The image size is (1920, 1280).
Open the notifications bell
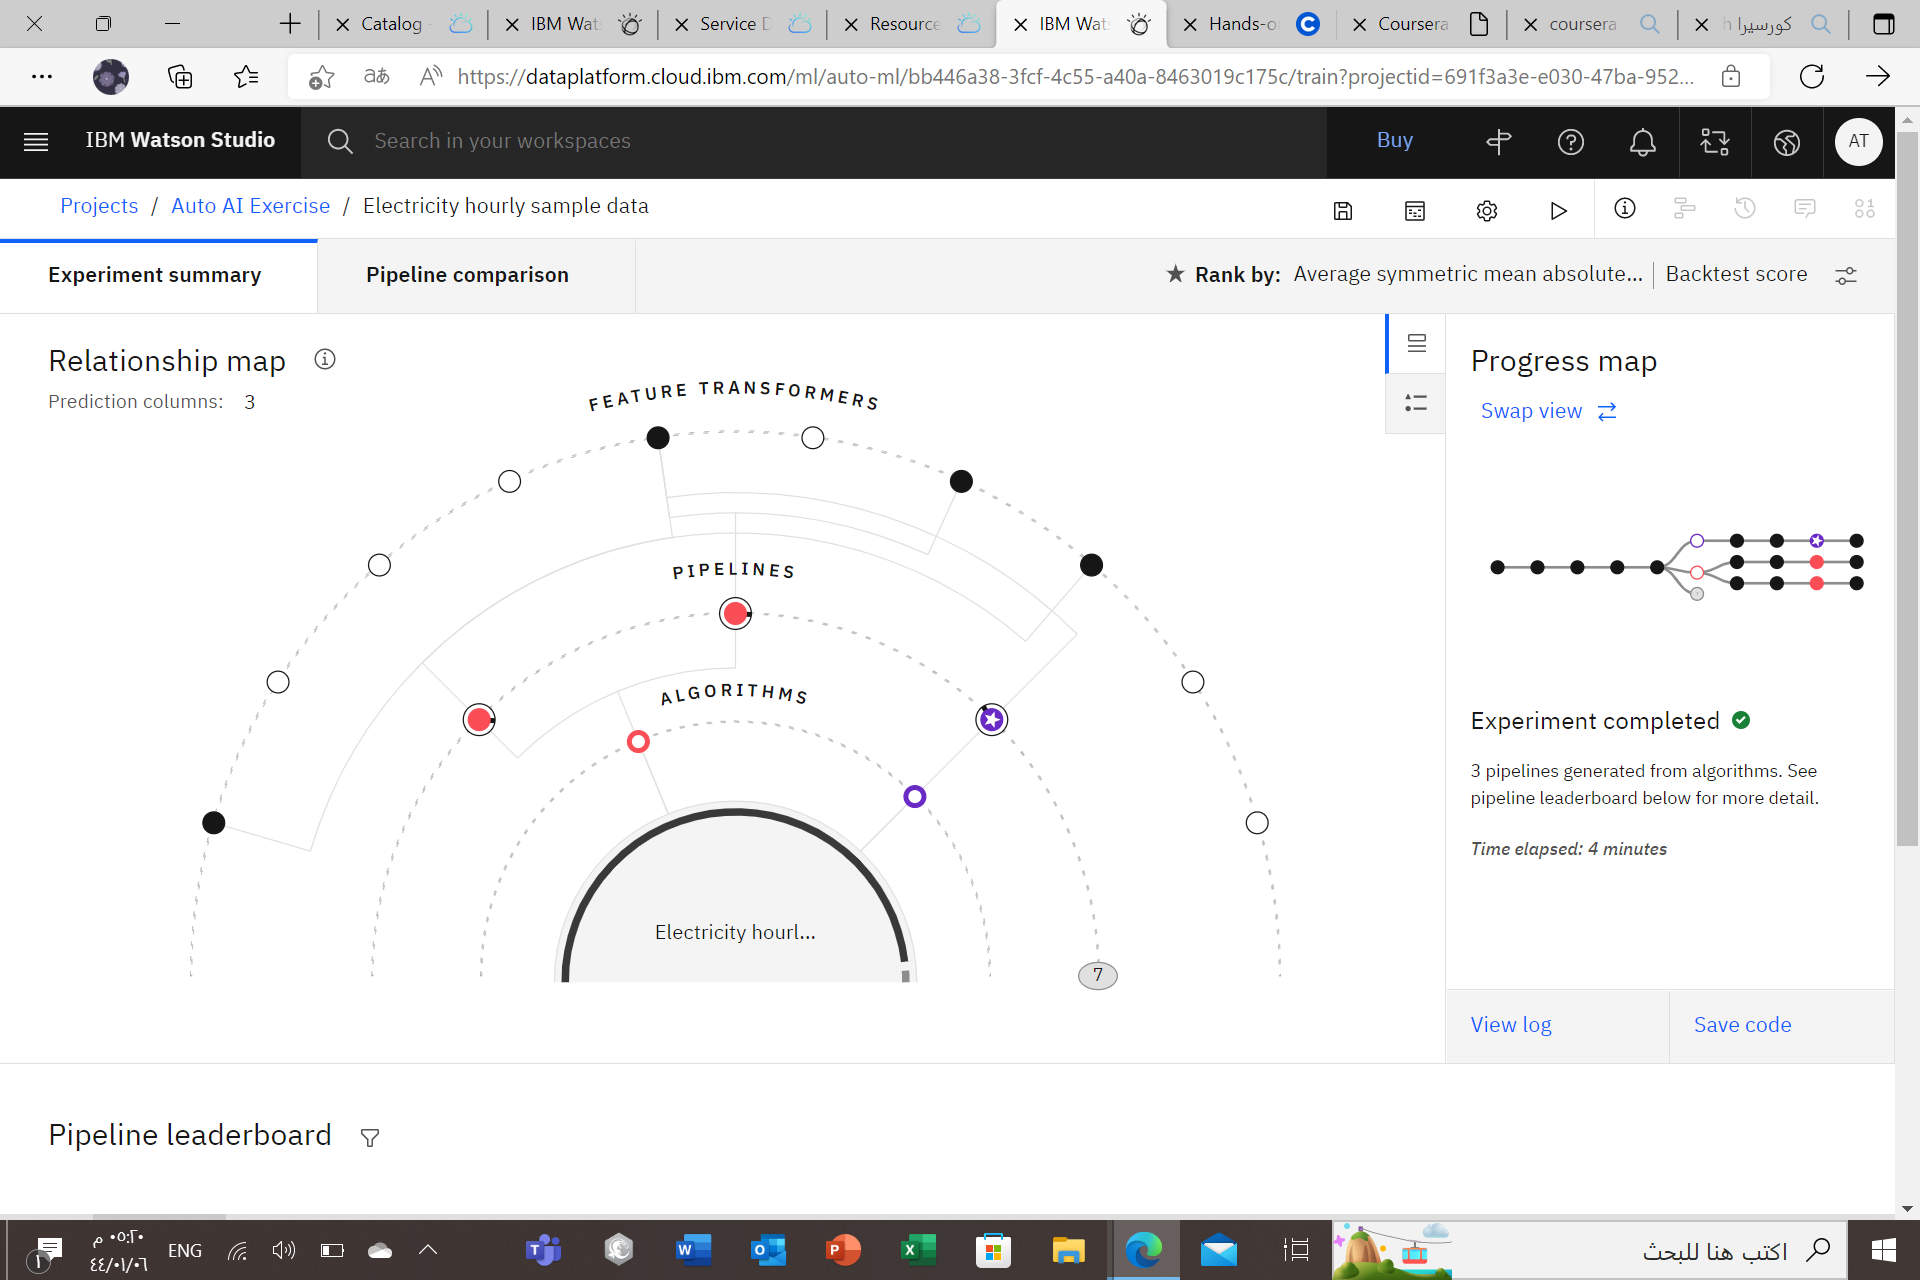[x=1642, y=142]
